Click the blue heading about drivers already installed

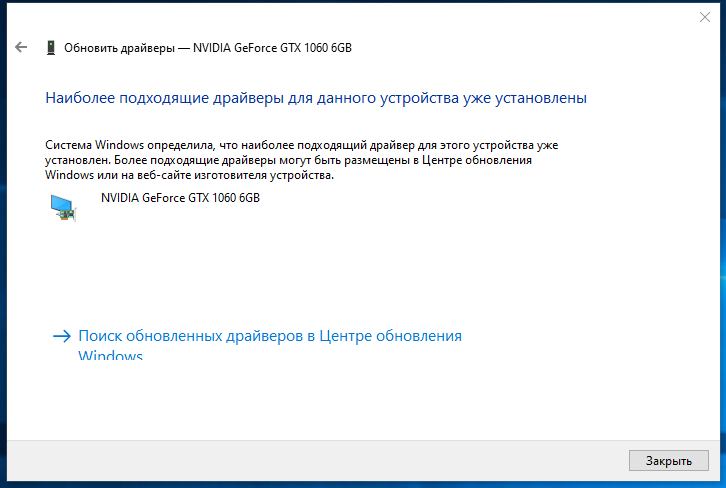316,98
